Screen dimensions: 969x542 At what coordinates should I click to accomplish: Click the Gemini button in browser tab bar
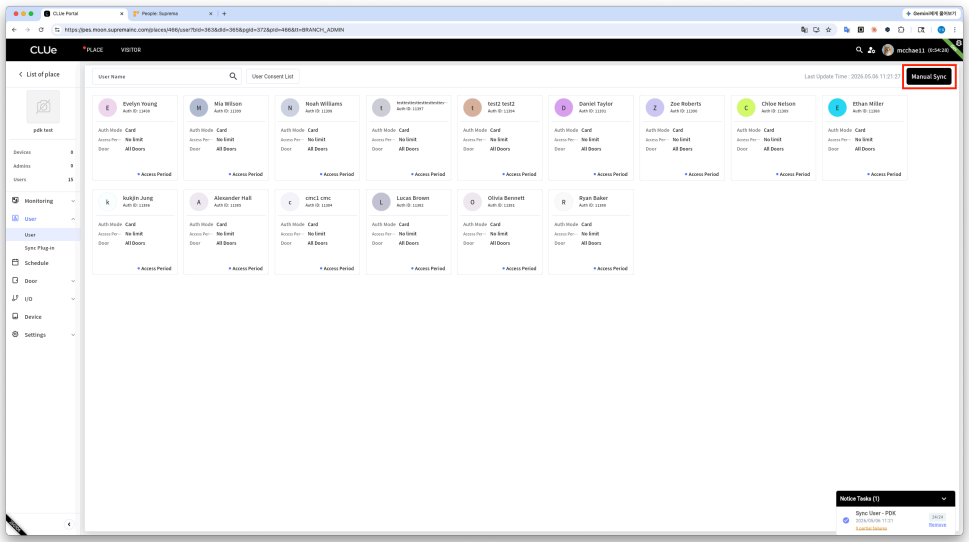click(x=931, y=14)
